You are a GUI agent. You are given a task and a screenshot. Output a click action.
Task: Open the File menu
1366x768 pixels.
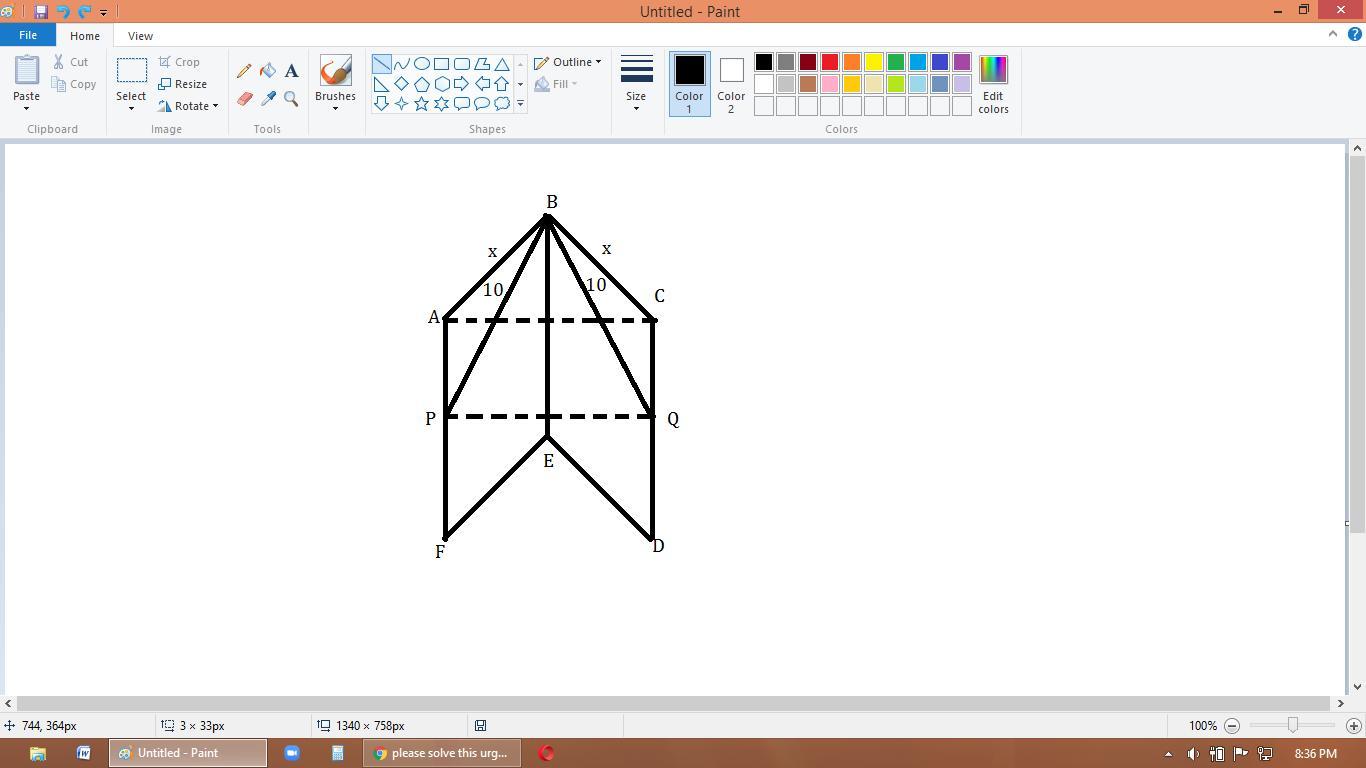pyautogui.click(x=28, y=35)
